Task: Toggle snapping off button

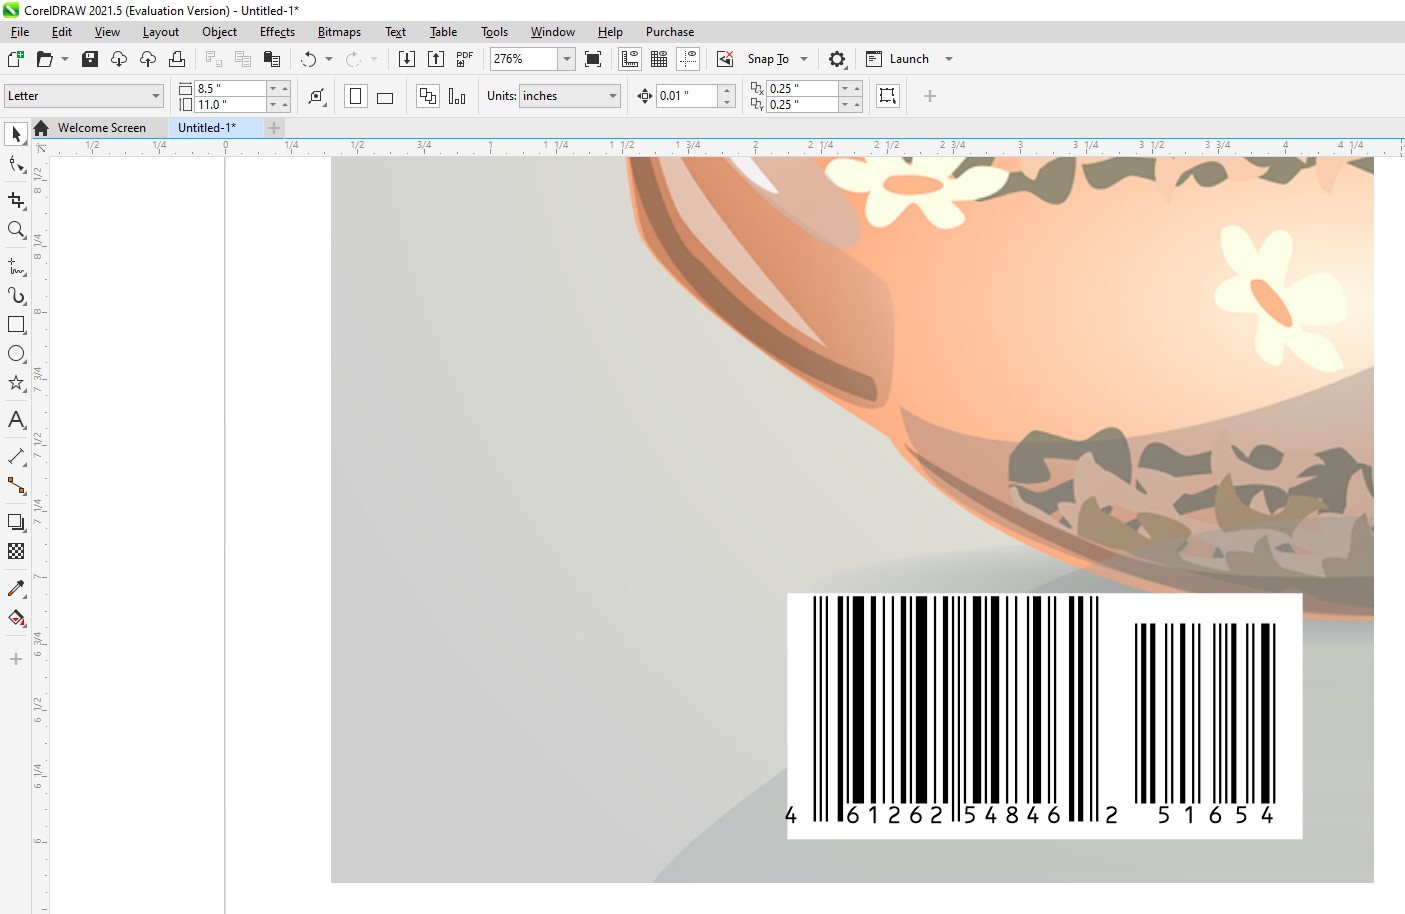Action: click(x=725, y=59)
